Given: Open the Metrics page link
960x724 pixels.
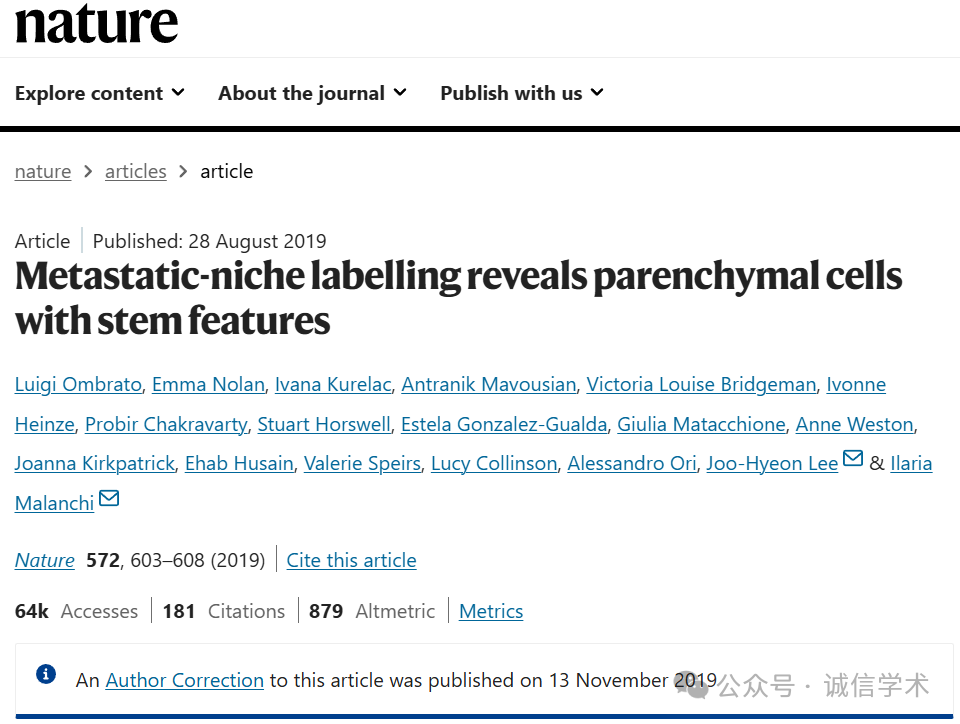Looking at the screenshot, I should point(491,611).
